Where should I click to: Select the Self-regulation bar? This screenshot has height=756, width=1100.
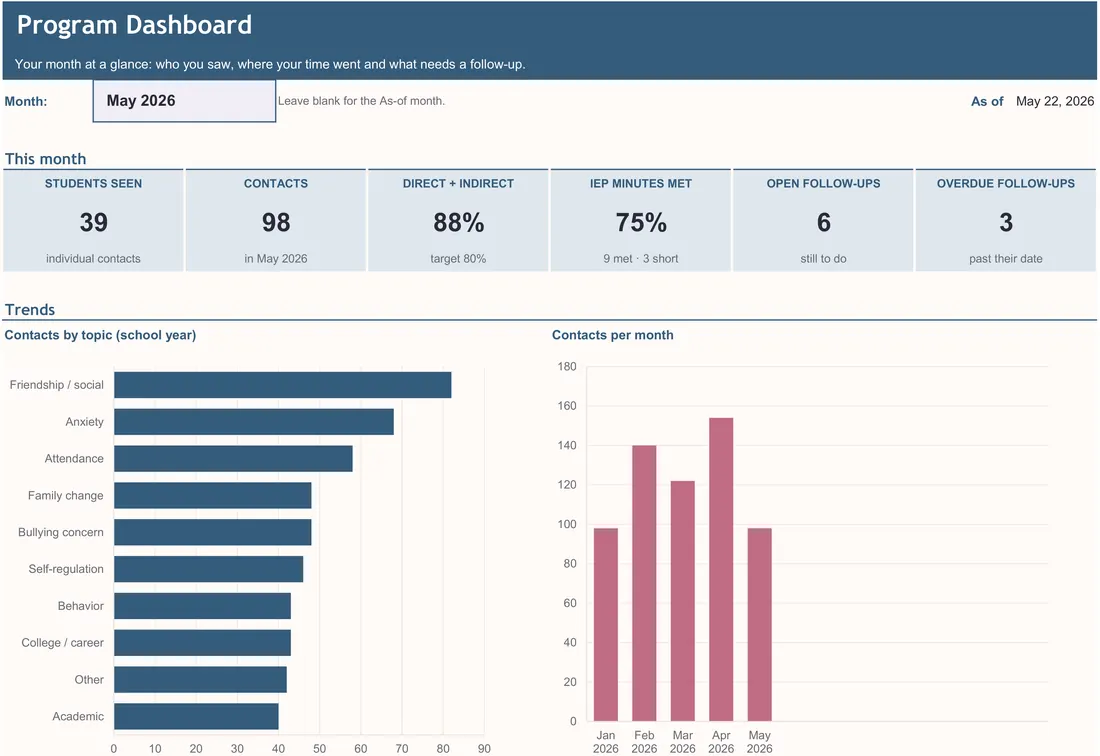click(208, 569)
